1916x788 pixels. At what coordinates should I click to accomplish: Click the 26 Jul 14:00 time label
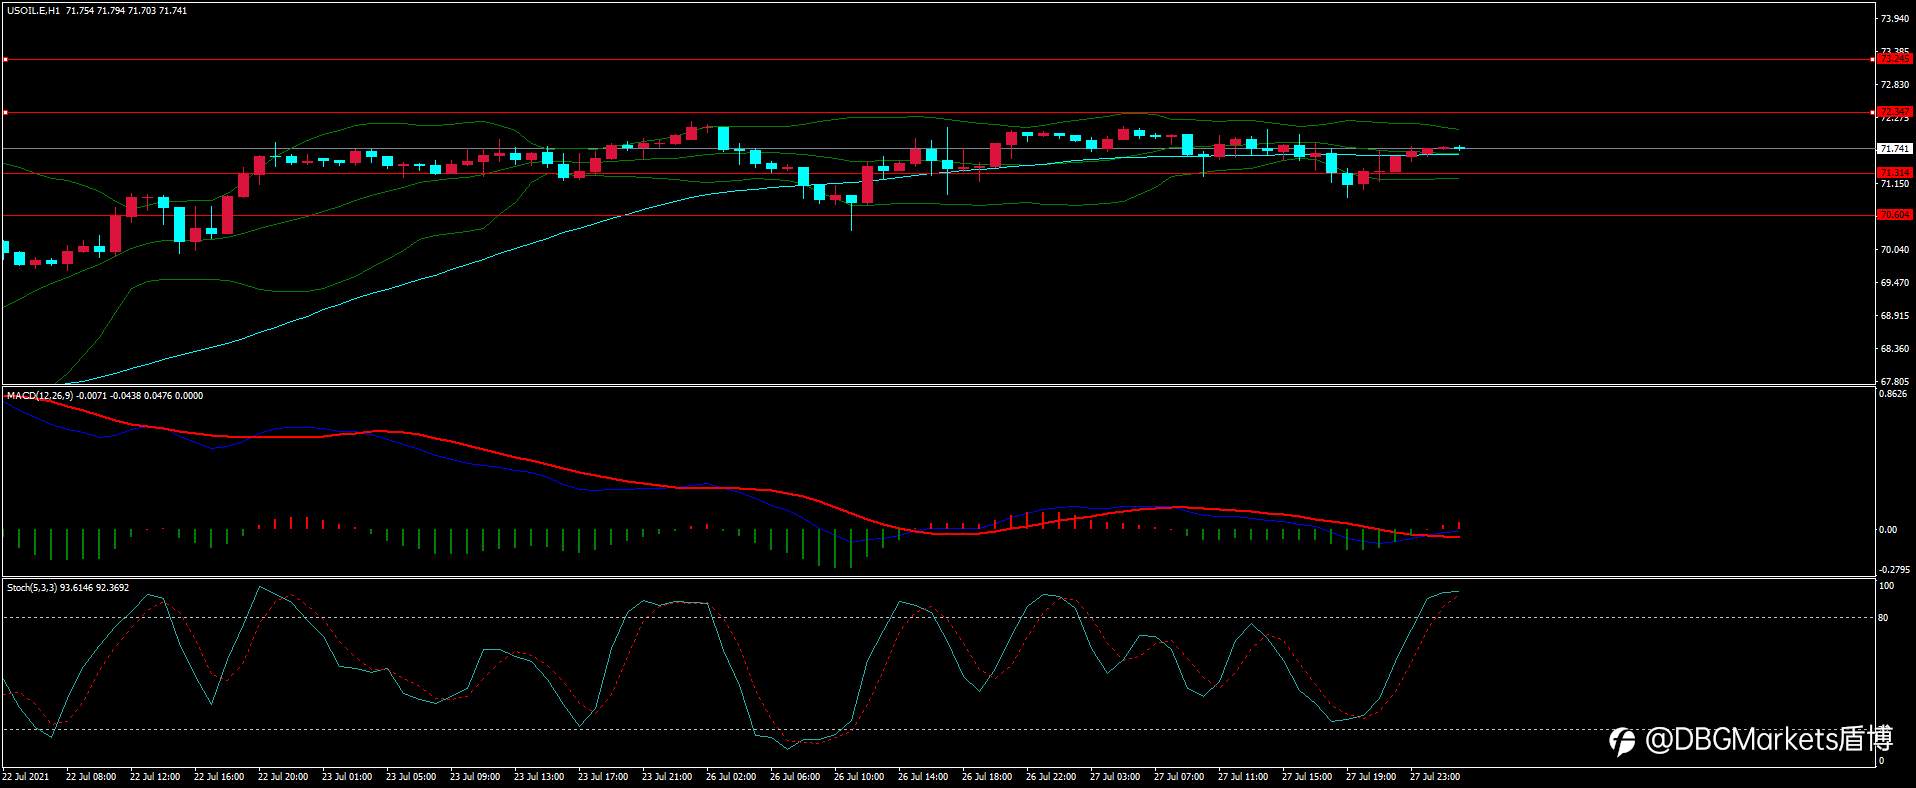coord(923,776)
